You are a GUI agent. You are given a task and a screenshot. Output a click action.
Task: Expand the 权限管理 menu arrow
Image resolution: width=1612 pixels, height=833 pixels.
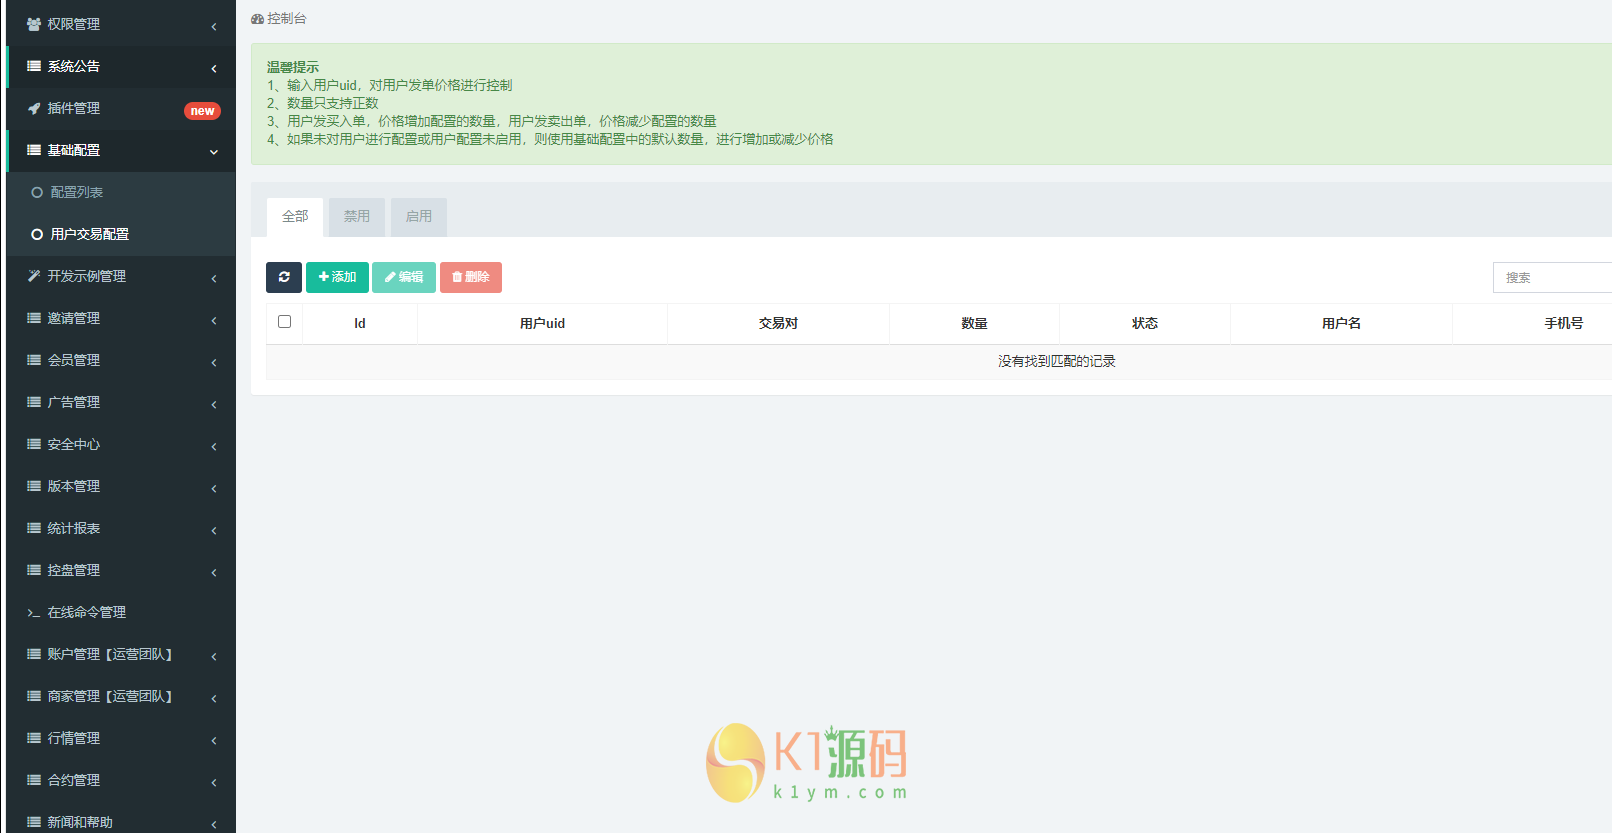coord(214,26)
